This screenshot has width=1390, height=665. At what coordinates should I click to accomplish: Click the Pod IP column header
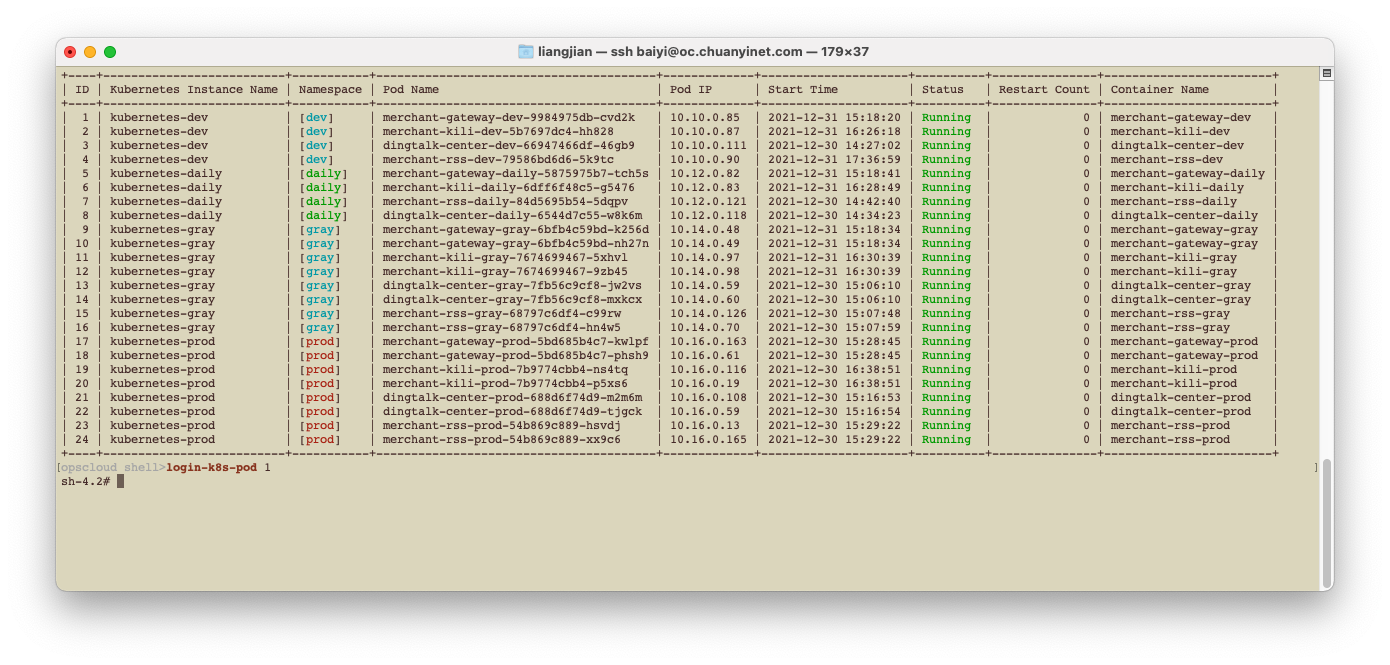pos(691,89)
